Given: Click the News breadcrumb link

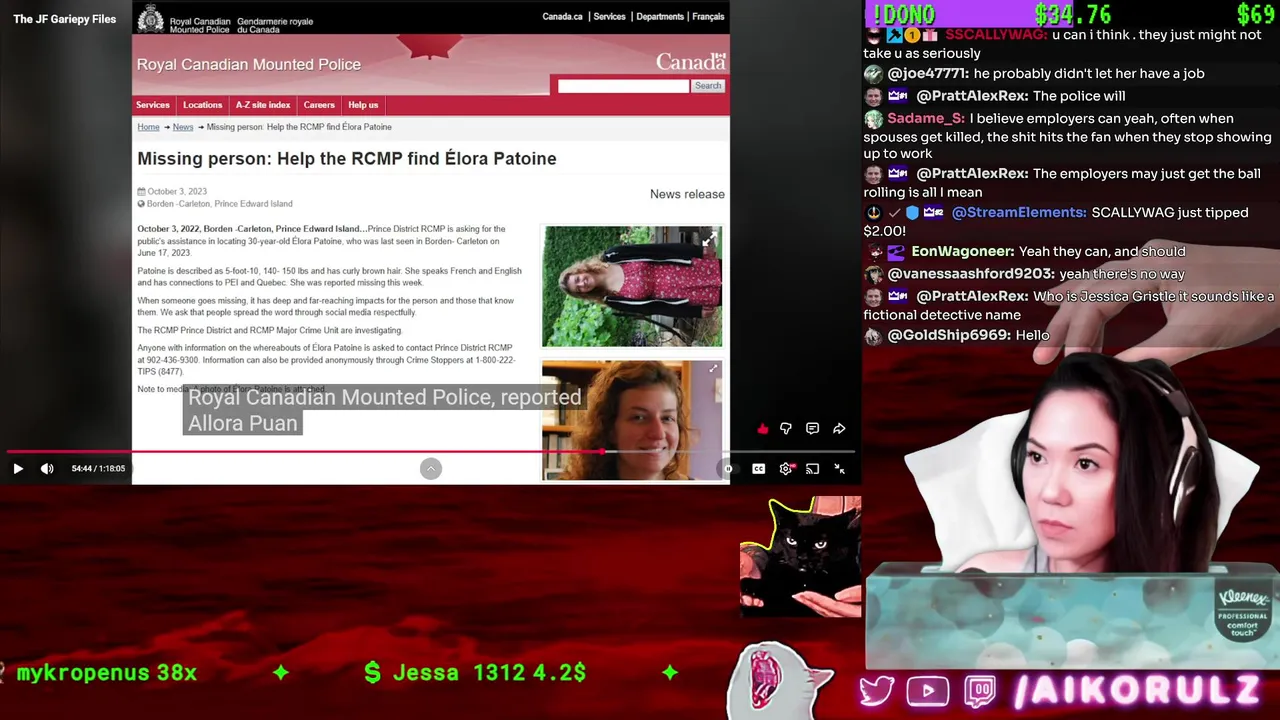Looking at the screenshot, I should coord(183,127).
